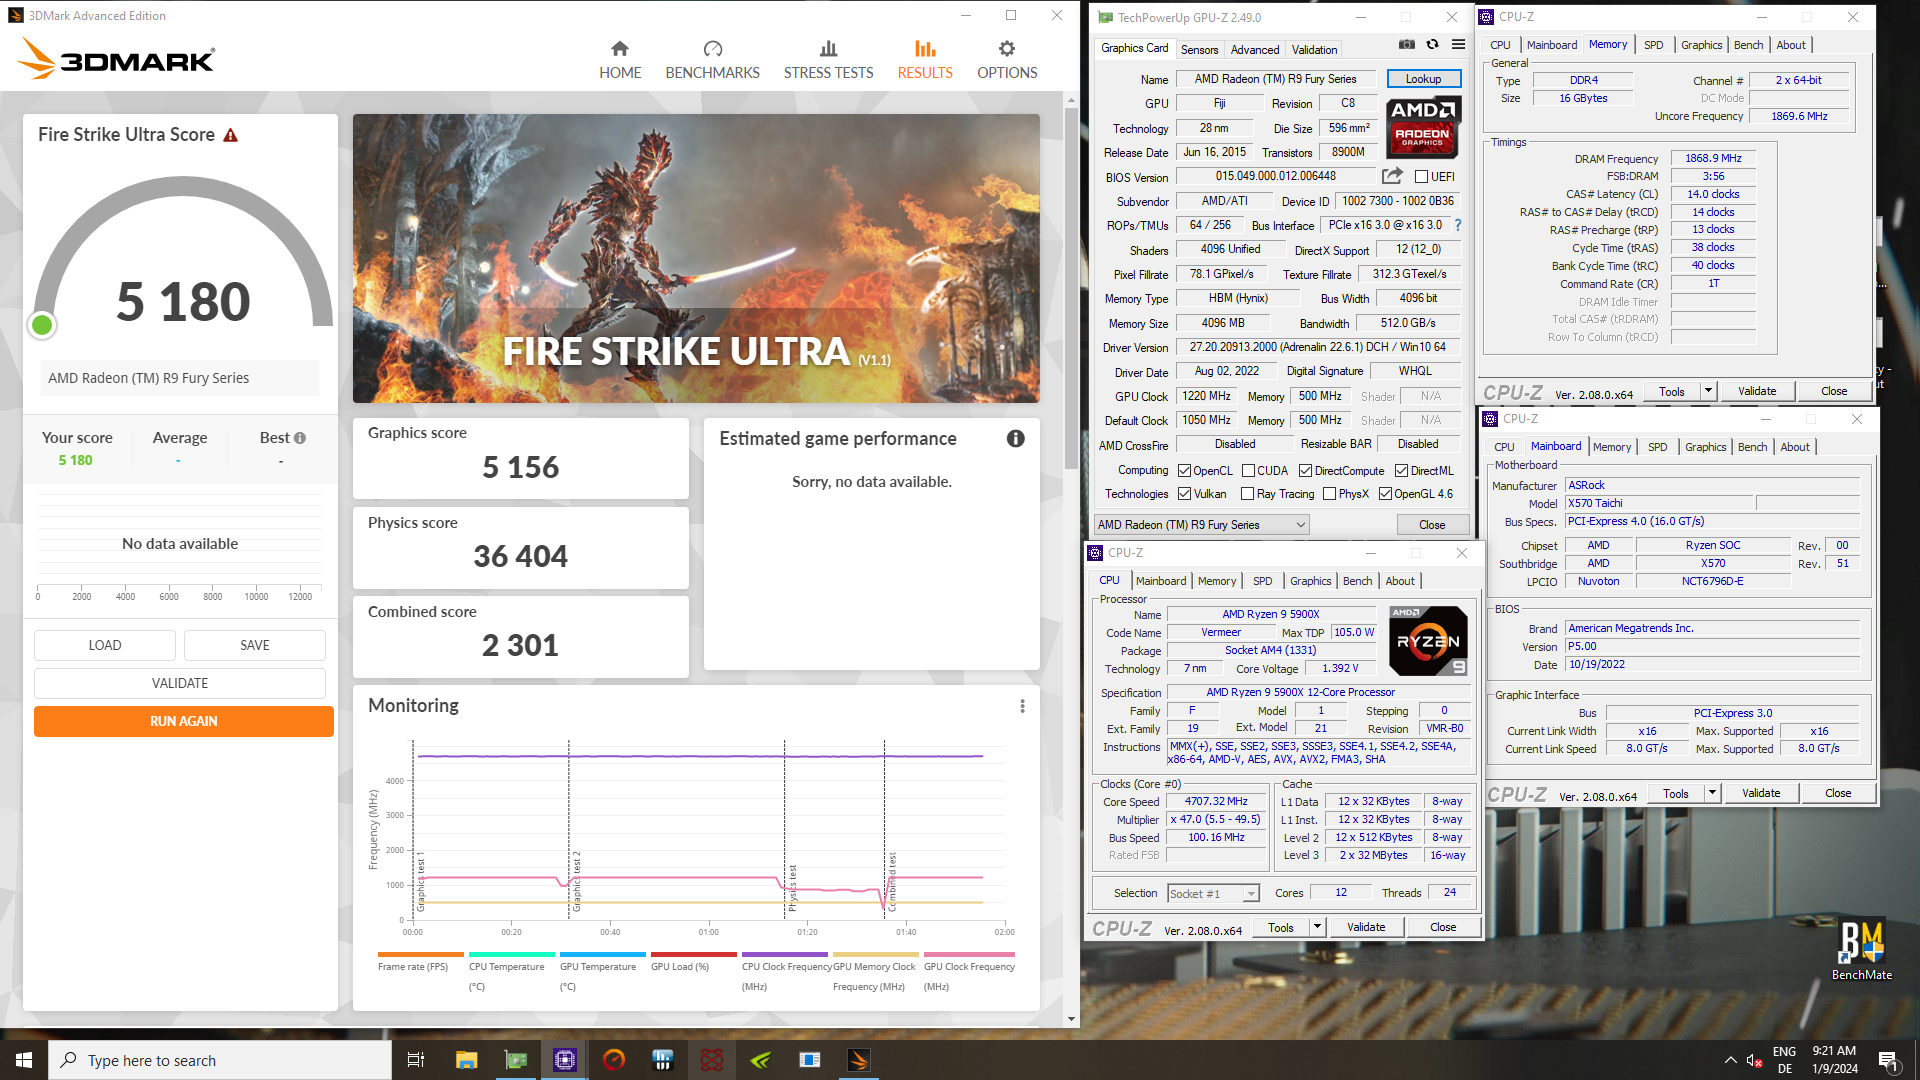Open Bench tab in CPU-Z CPU window
The height and width of the screenshot is (1080, 1920).
(1357, 581)
